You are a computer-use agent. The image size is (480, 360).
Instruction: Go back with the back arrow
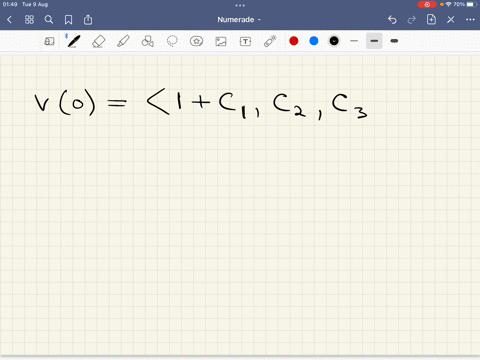9,20
